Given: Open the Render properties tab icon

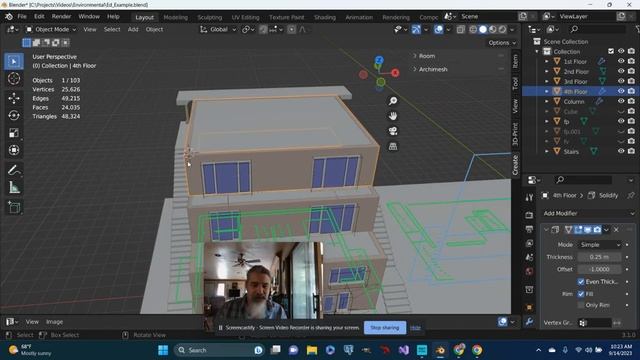Looking at the screenshot, I should point(529,215).
